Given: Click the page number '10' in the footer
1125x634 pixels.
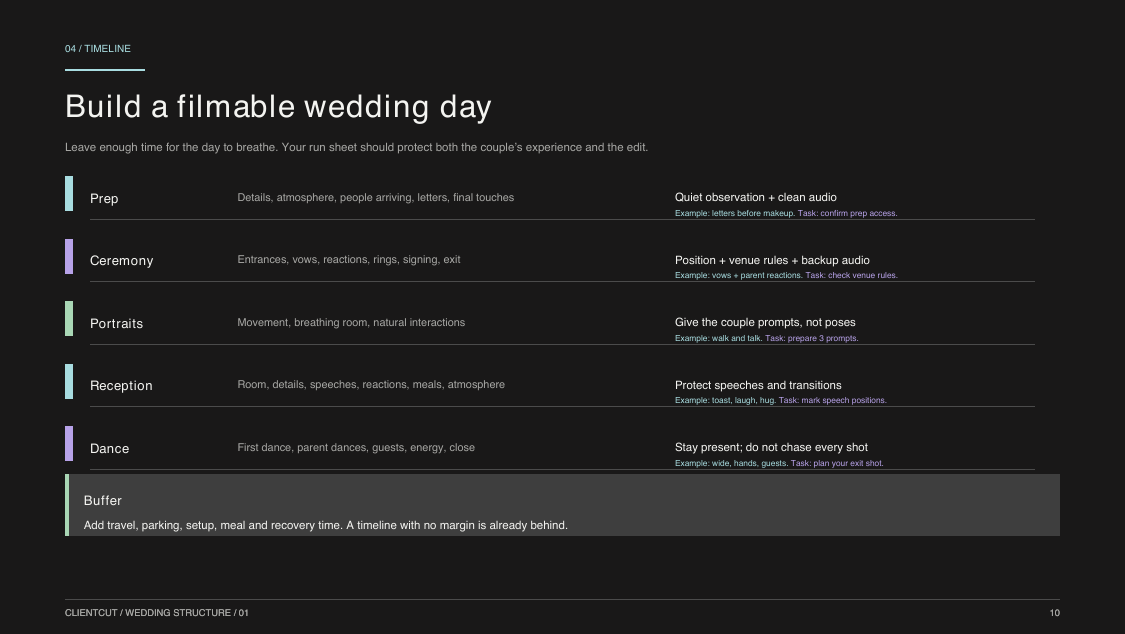Looking at the screenshot, I should coord(1055,613).
